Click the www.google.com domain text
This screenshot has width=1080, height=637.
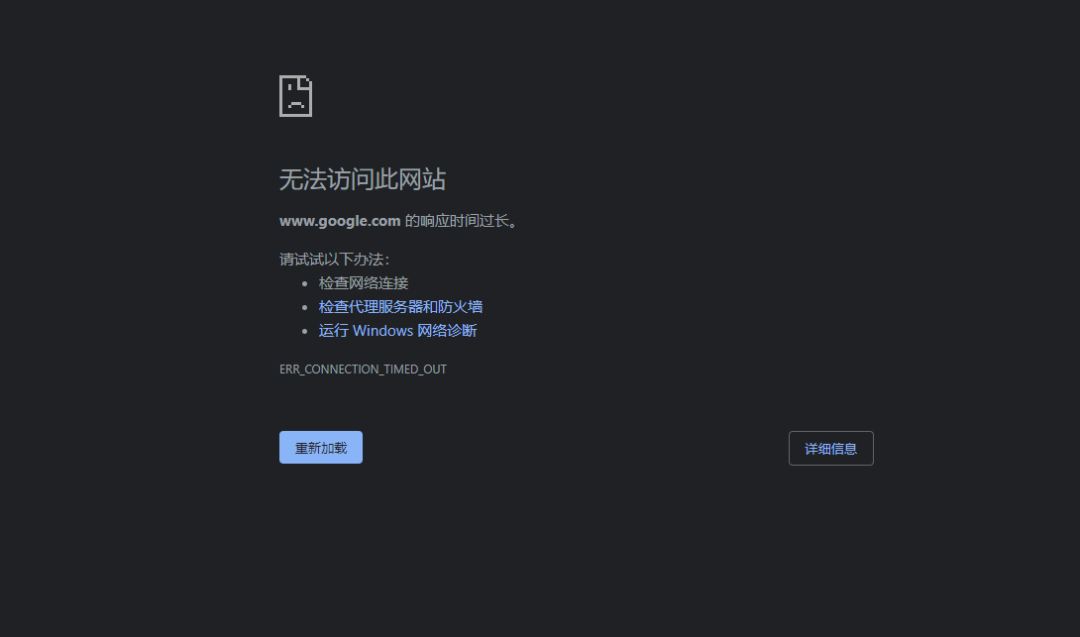coord(340,220)
